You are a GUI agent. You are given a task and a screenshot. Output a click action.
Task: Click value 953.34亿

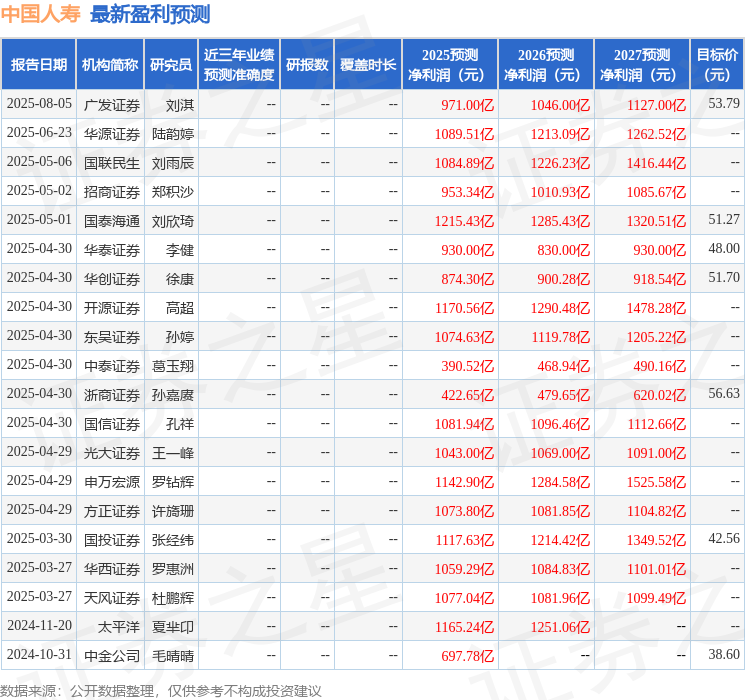coord(468,192)
